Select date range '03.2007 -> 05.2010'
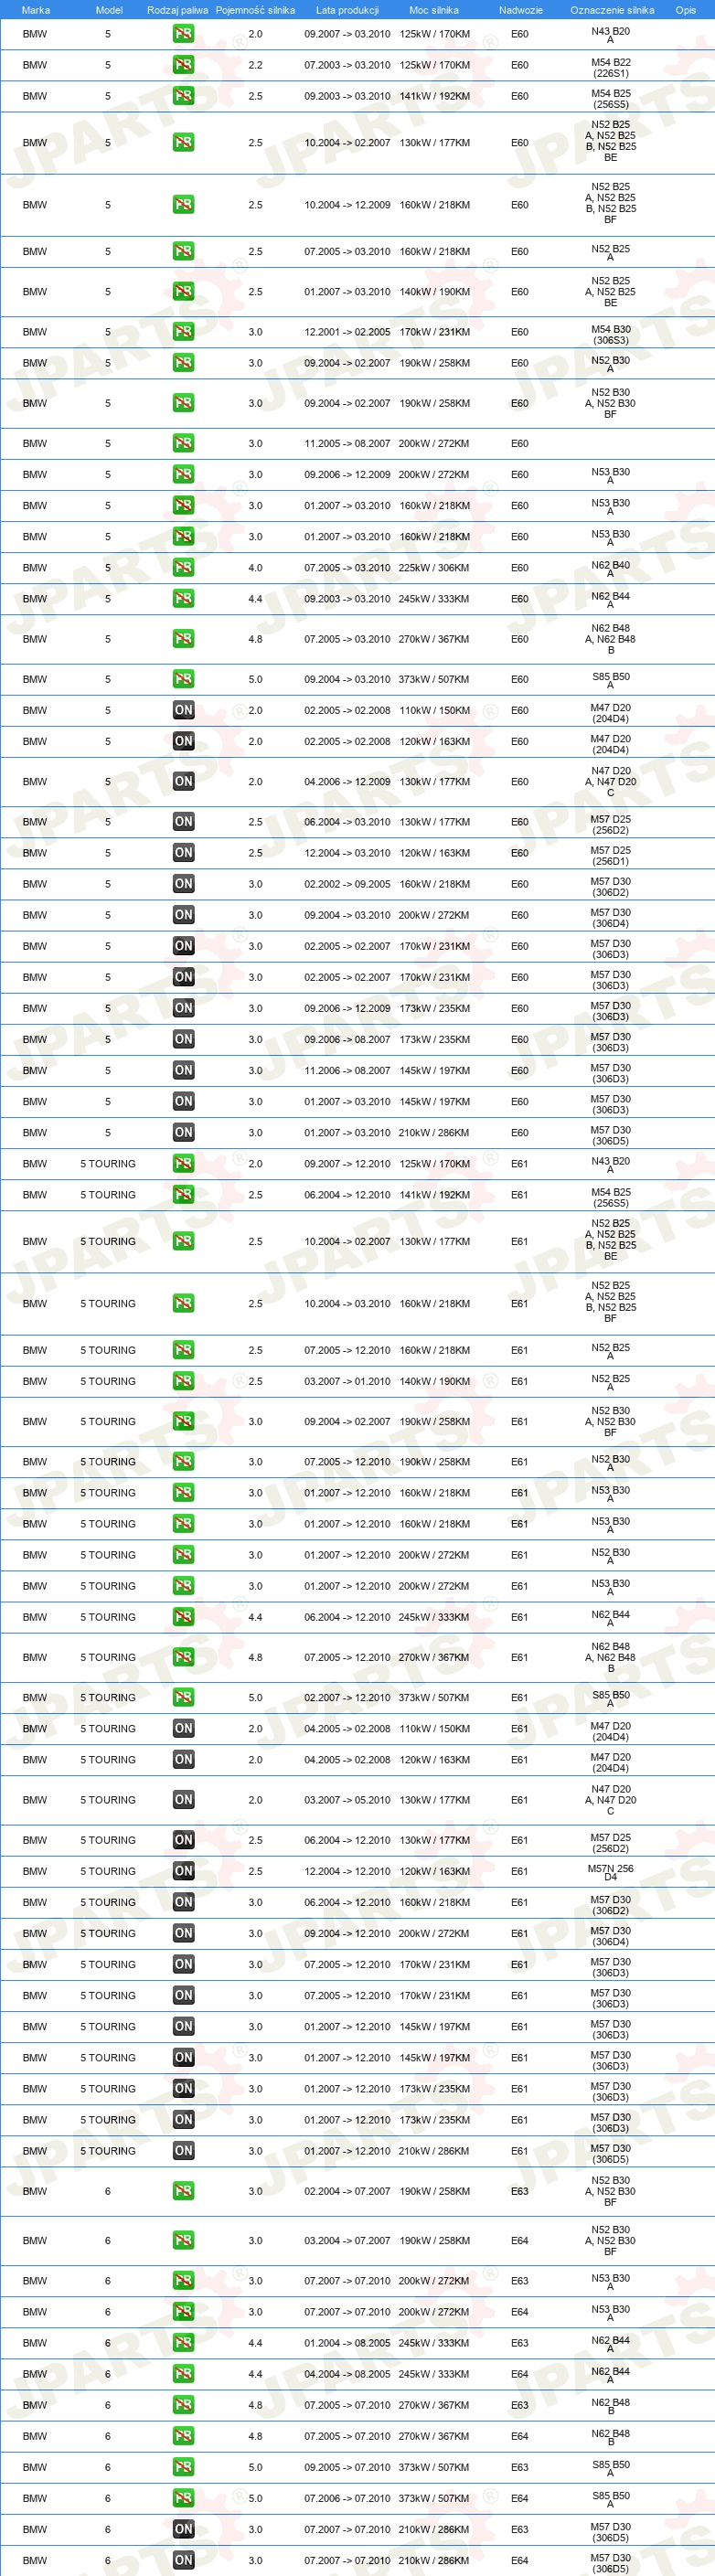This screenshot has height=2576, width=715. pos(347,1800)
